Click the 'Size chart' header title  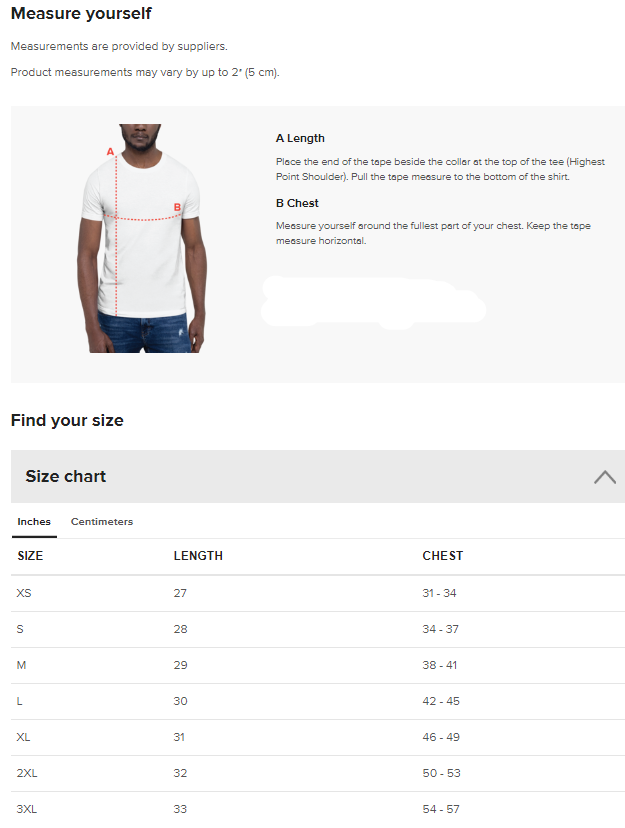(66, 477)
